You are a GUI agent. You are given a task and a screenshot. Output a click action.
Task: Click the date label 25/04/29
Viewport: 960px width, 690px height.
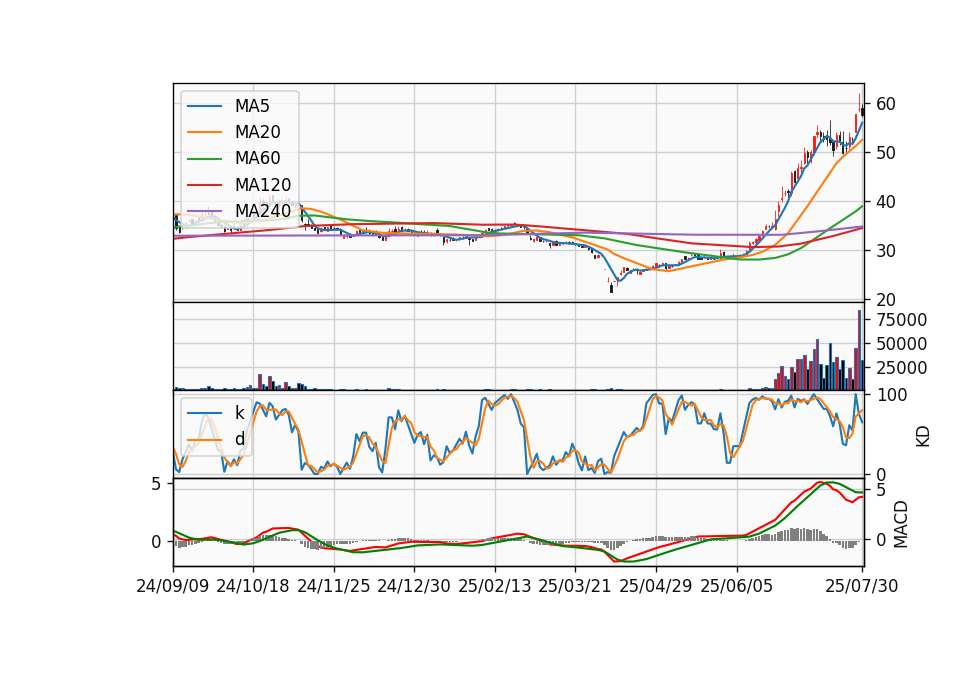pyautogui.click(x=656, y=586)
